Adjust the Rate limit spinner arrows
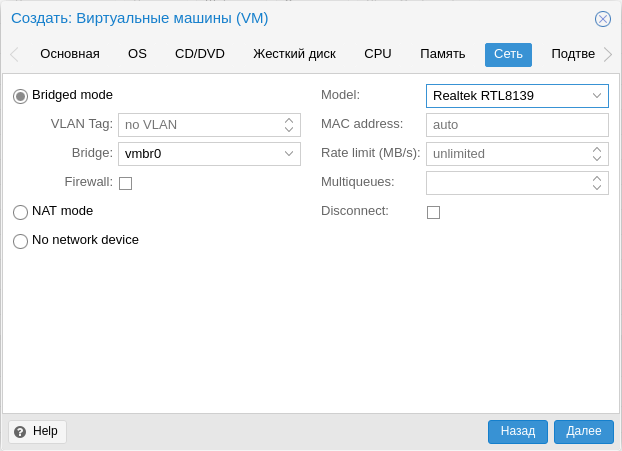 [597, 154]
